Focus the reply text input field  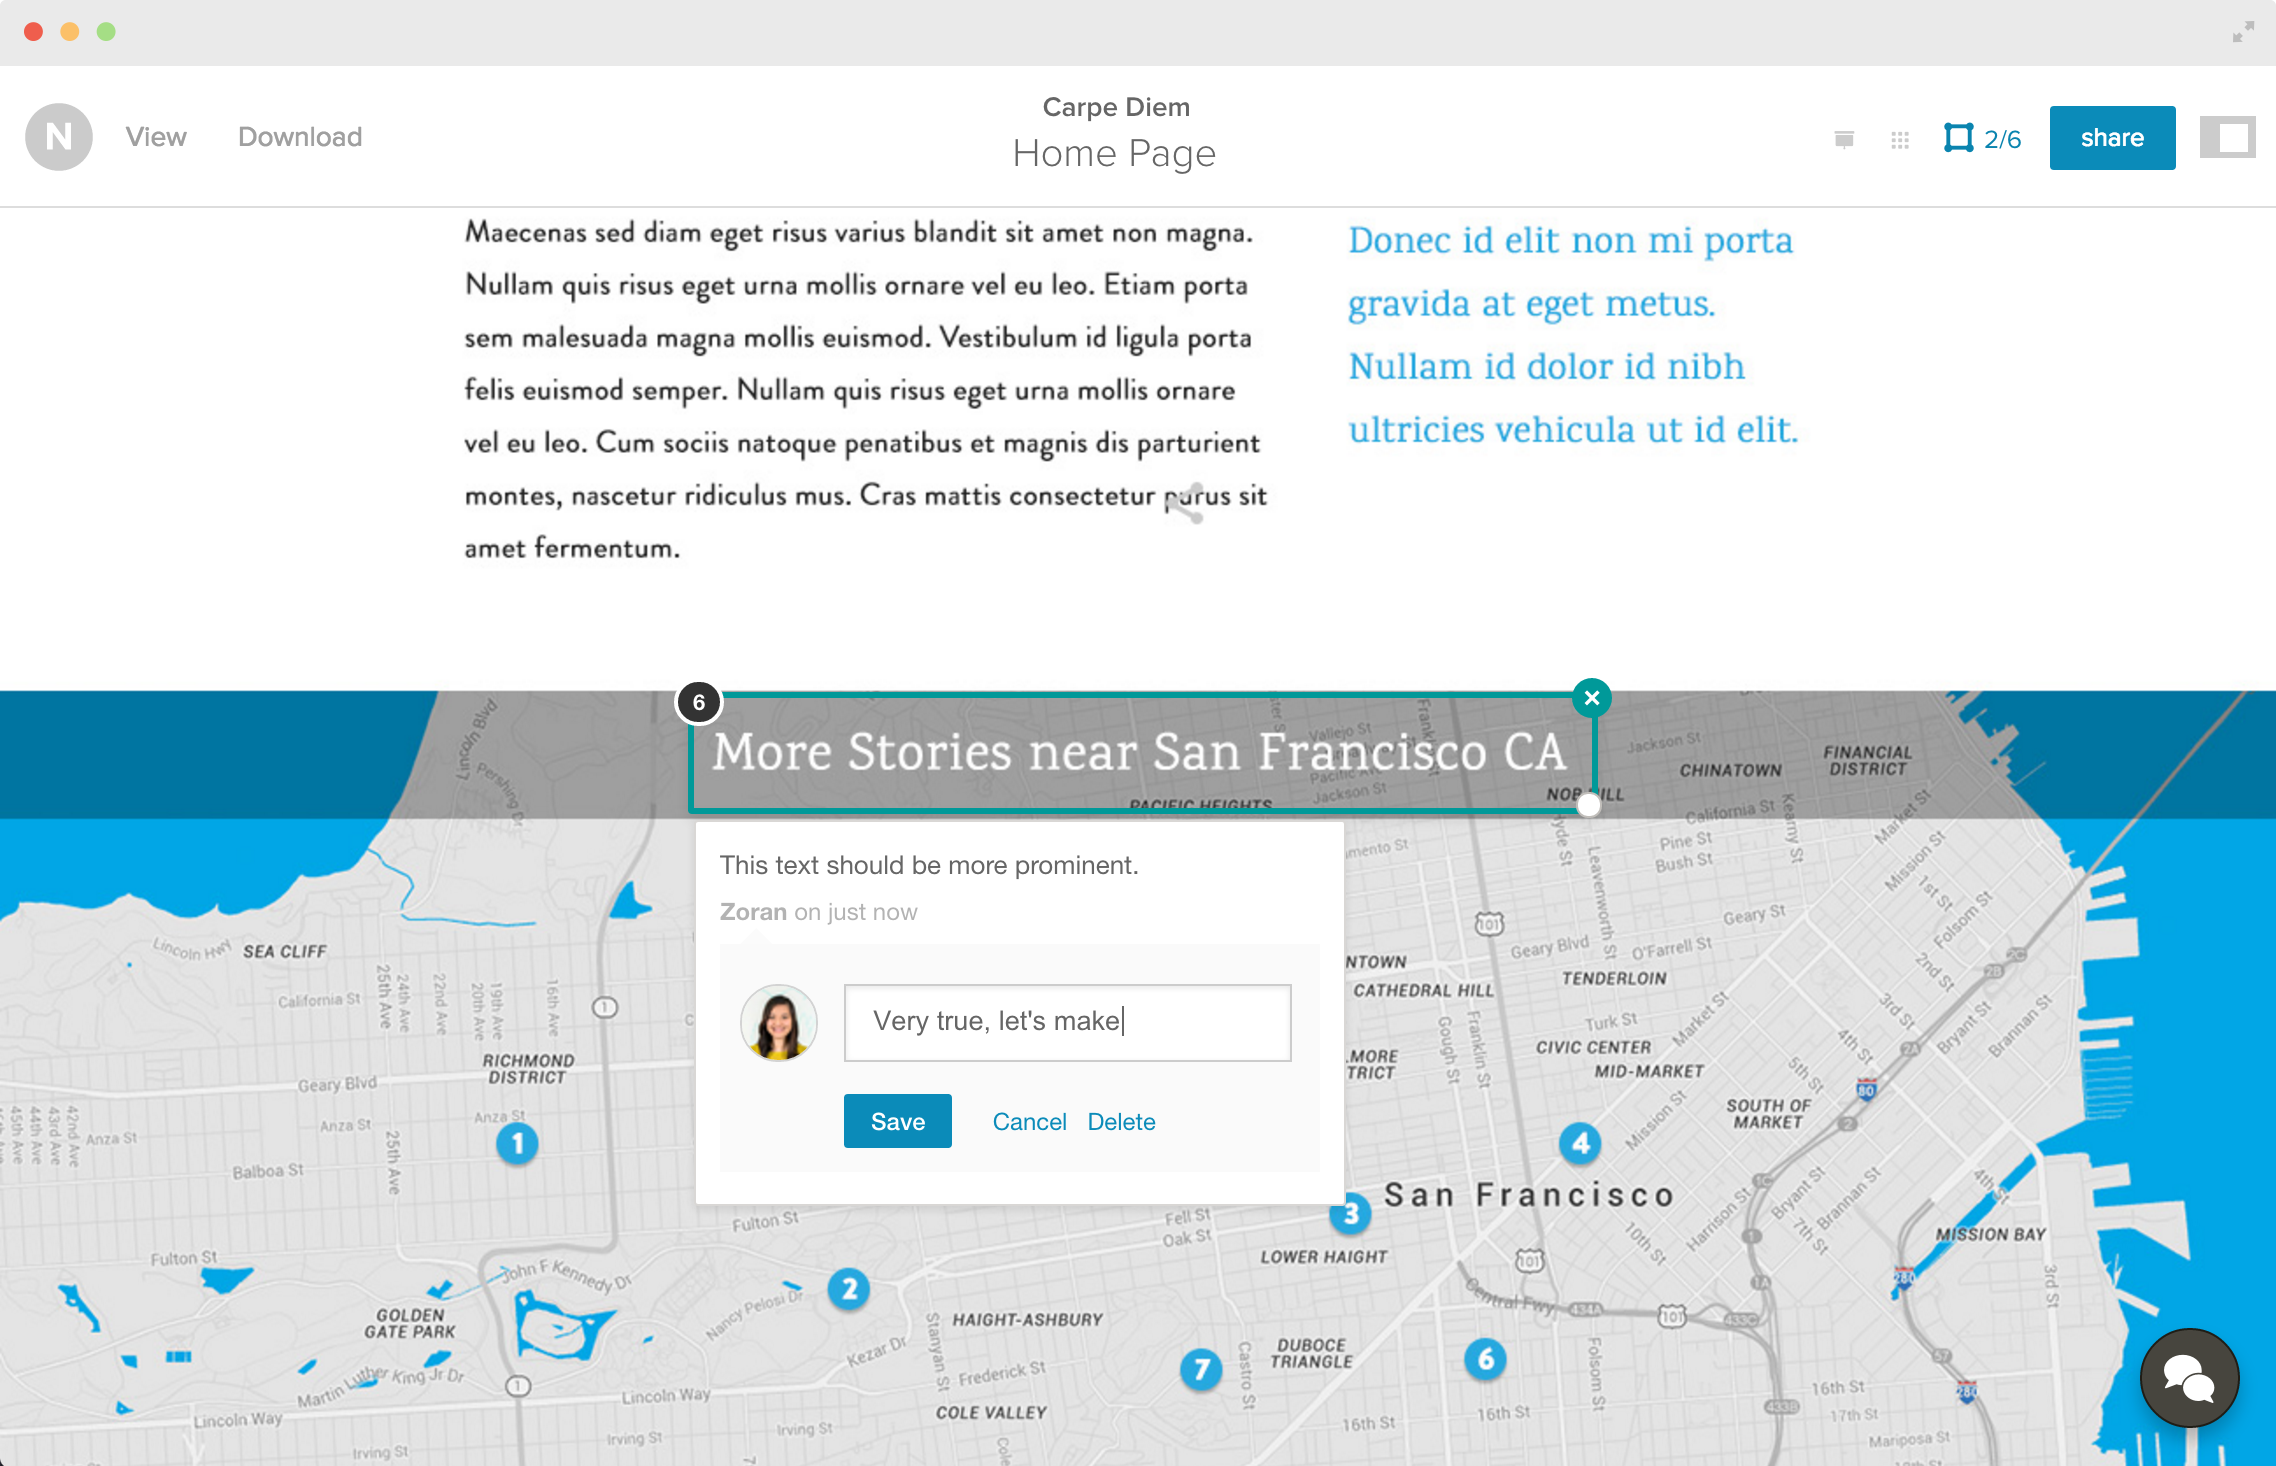pyautogui.click(x=1067, y=1022)
